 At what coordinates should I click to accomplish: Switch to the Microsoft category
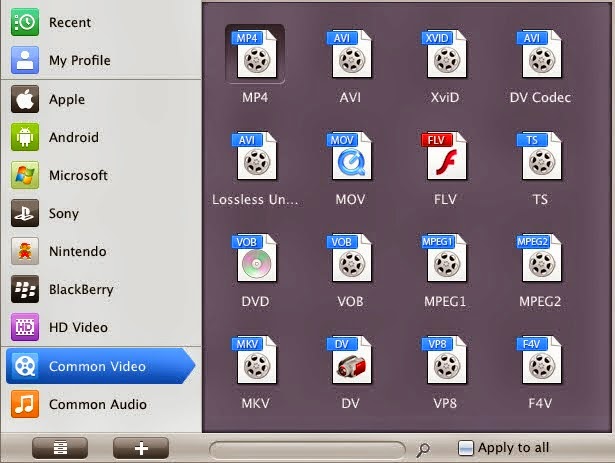(101, 175)
